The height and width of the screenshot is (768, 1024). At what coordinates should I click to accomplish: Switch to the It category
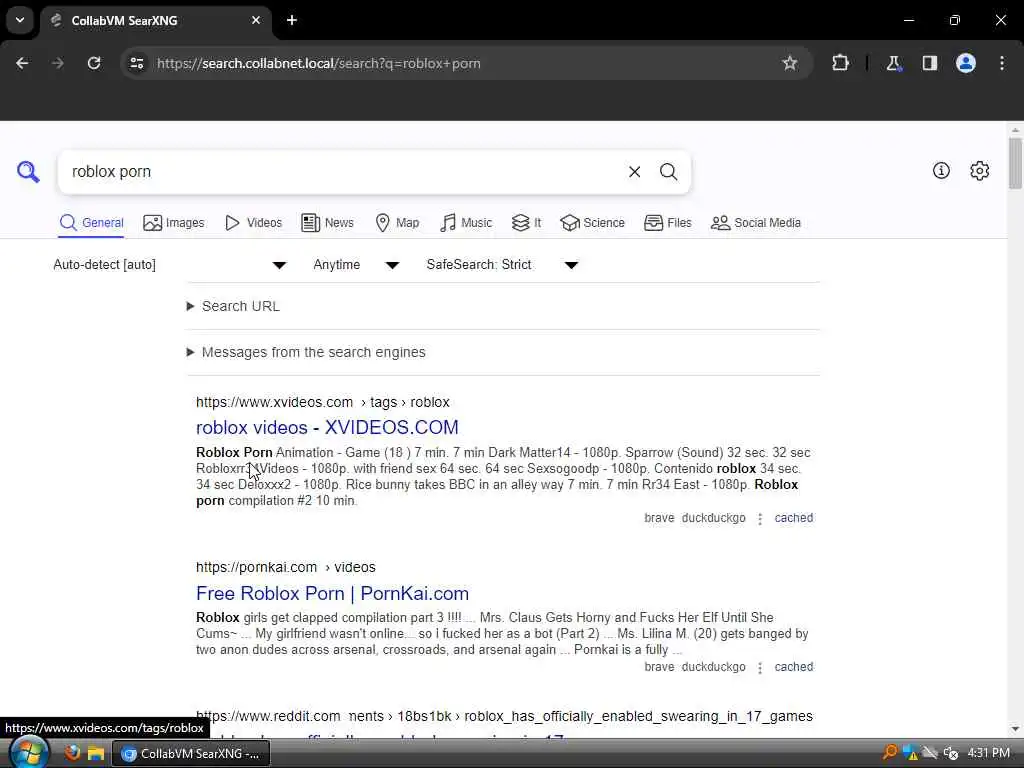526,223
